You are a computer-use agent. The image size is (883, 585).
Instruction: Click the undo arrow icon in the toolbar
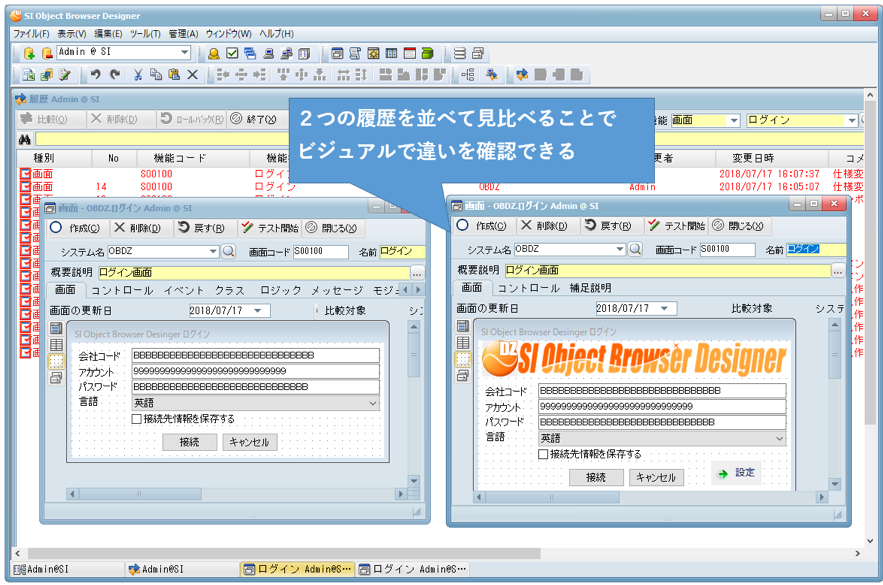96,75
